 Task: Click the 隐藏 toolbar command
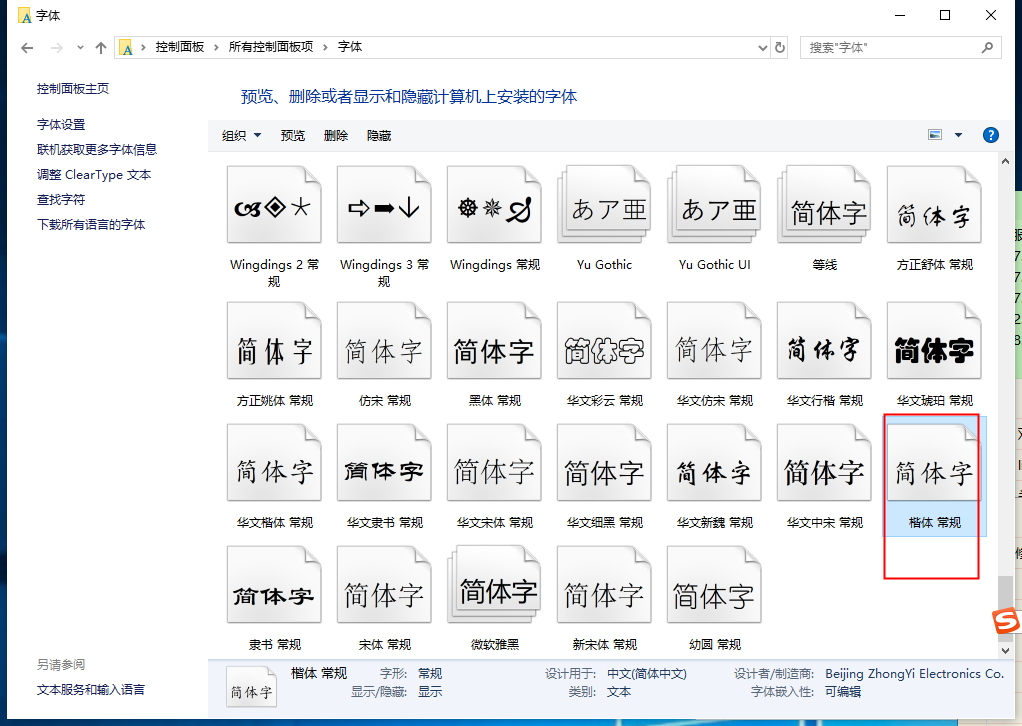click(379, 136)
